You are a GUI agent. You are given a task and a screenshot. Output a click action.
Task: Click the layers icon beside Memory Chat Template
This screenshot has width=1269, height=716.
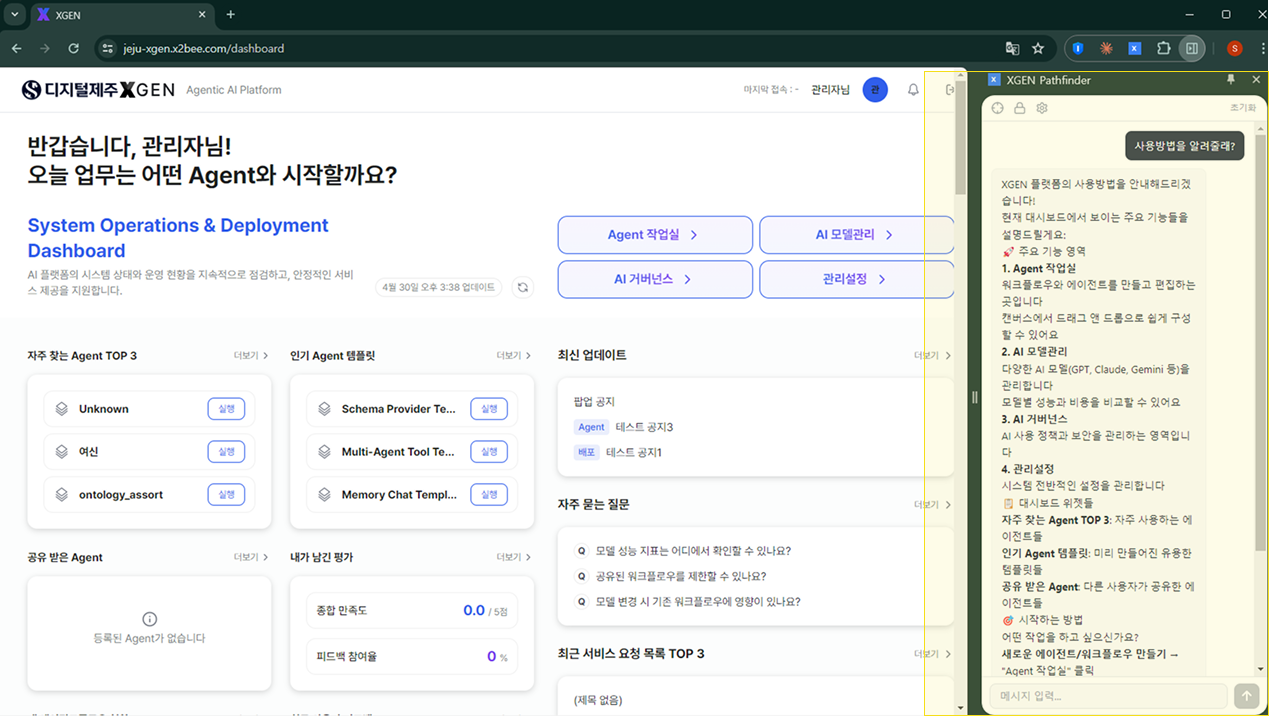324,494
